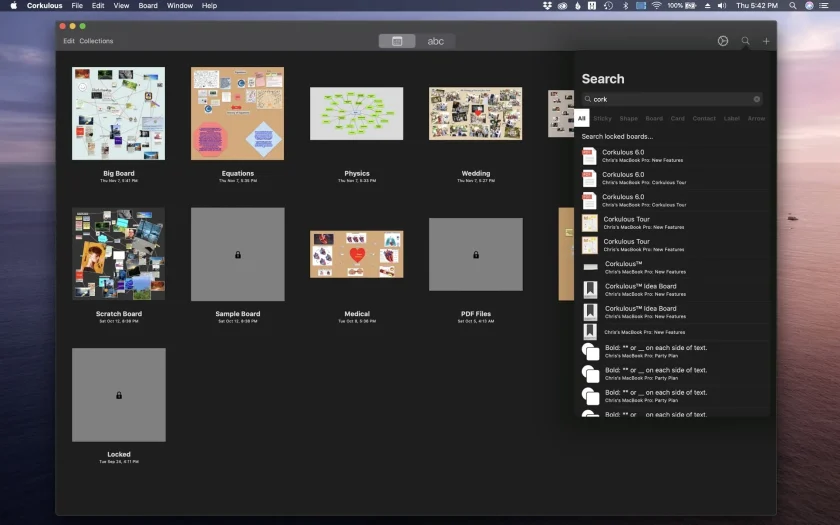Filter search results by Arrow
Screen dimensions: 840x525
[756, 118]
